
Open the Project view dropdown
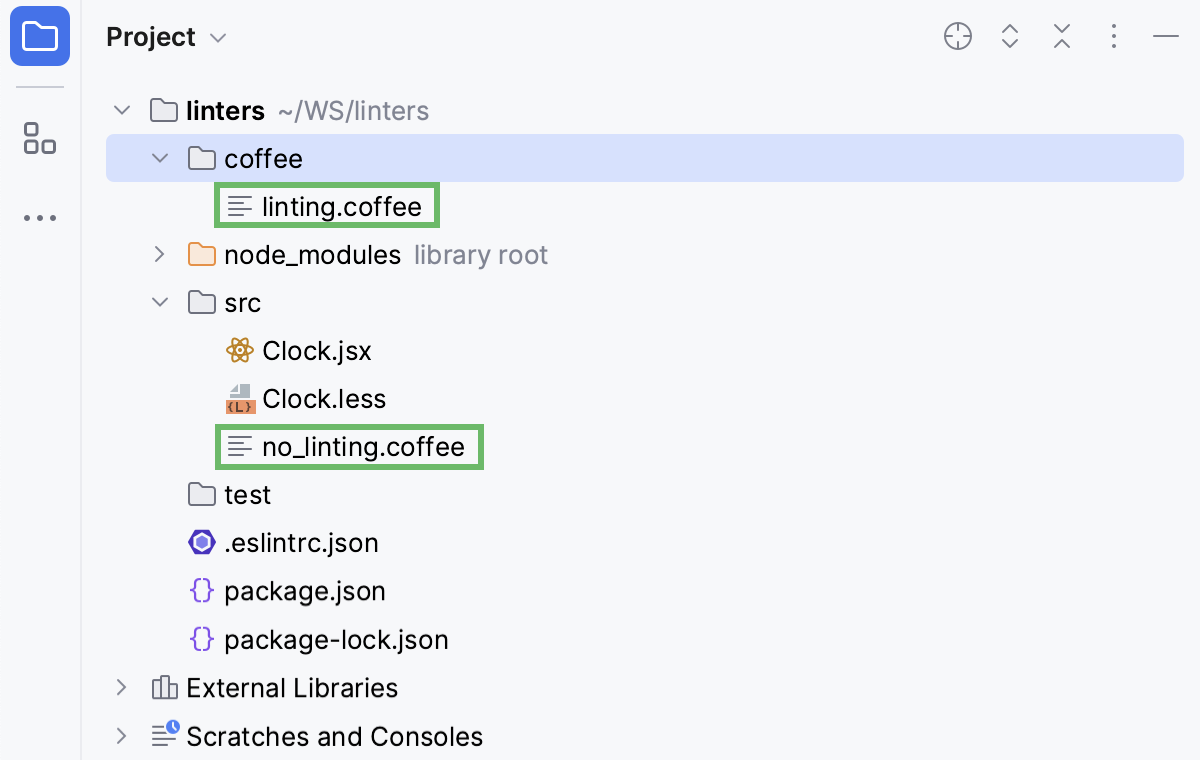tap(218, 37)
